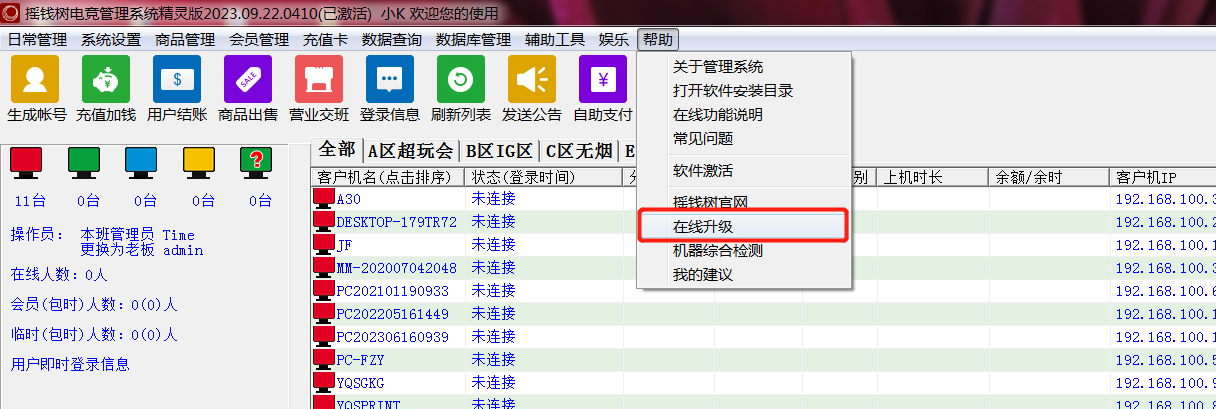Click the 生成帐号 toolbar icon

[35, 80]
